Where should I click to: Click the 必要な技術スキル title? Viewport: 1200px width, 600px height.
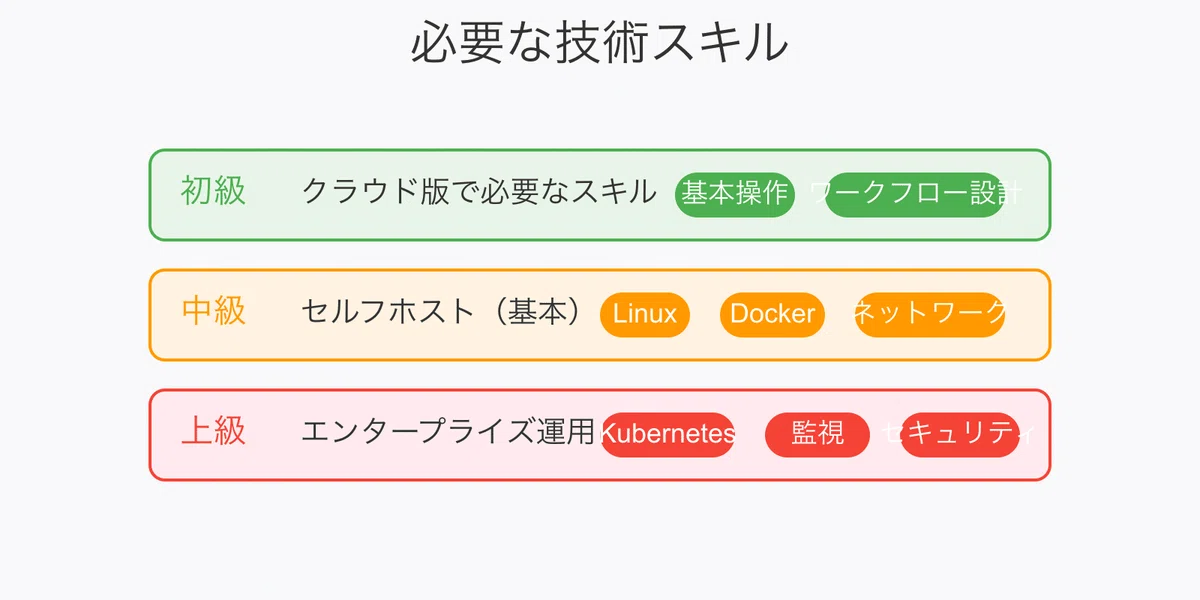(600, 43)
